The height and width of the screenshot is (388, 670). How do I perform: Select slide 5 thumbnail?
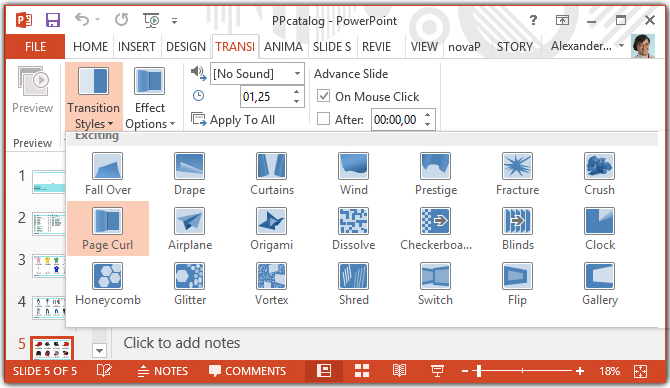(52, 349)
